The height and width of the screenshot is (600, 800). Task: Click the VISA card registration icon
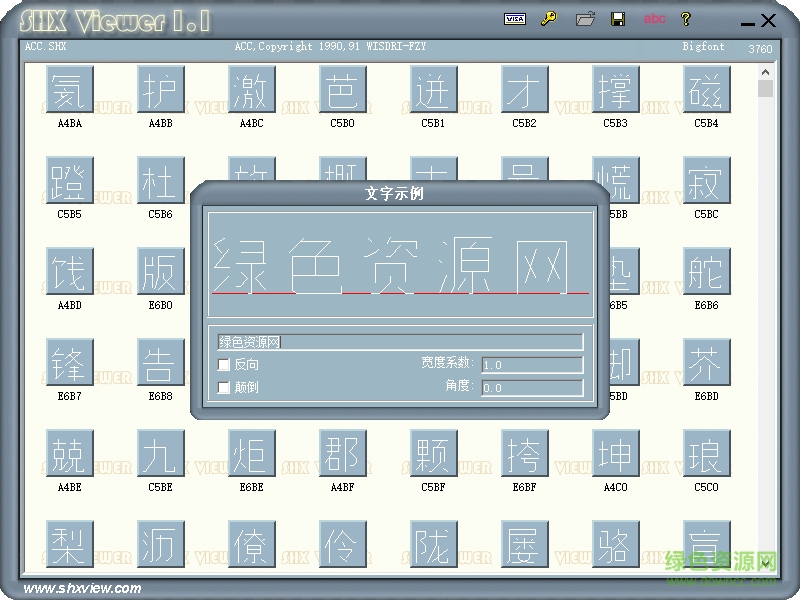[x=515, y=19]
